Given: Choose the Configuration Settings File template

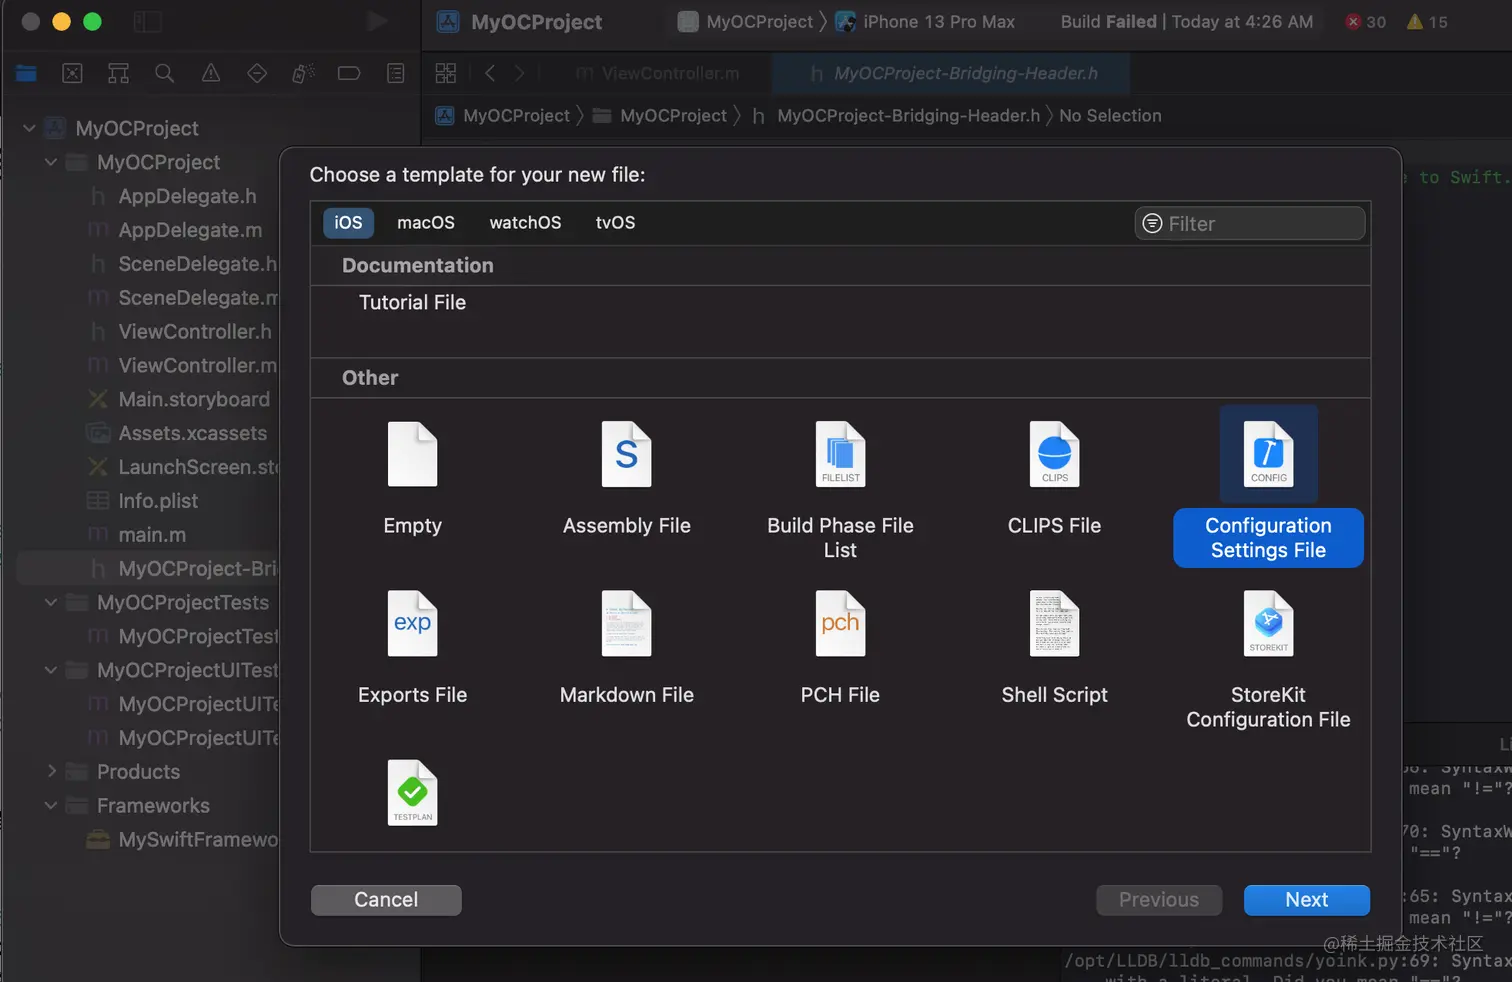Looking at the screenshot, I should 1268,487.
